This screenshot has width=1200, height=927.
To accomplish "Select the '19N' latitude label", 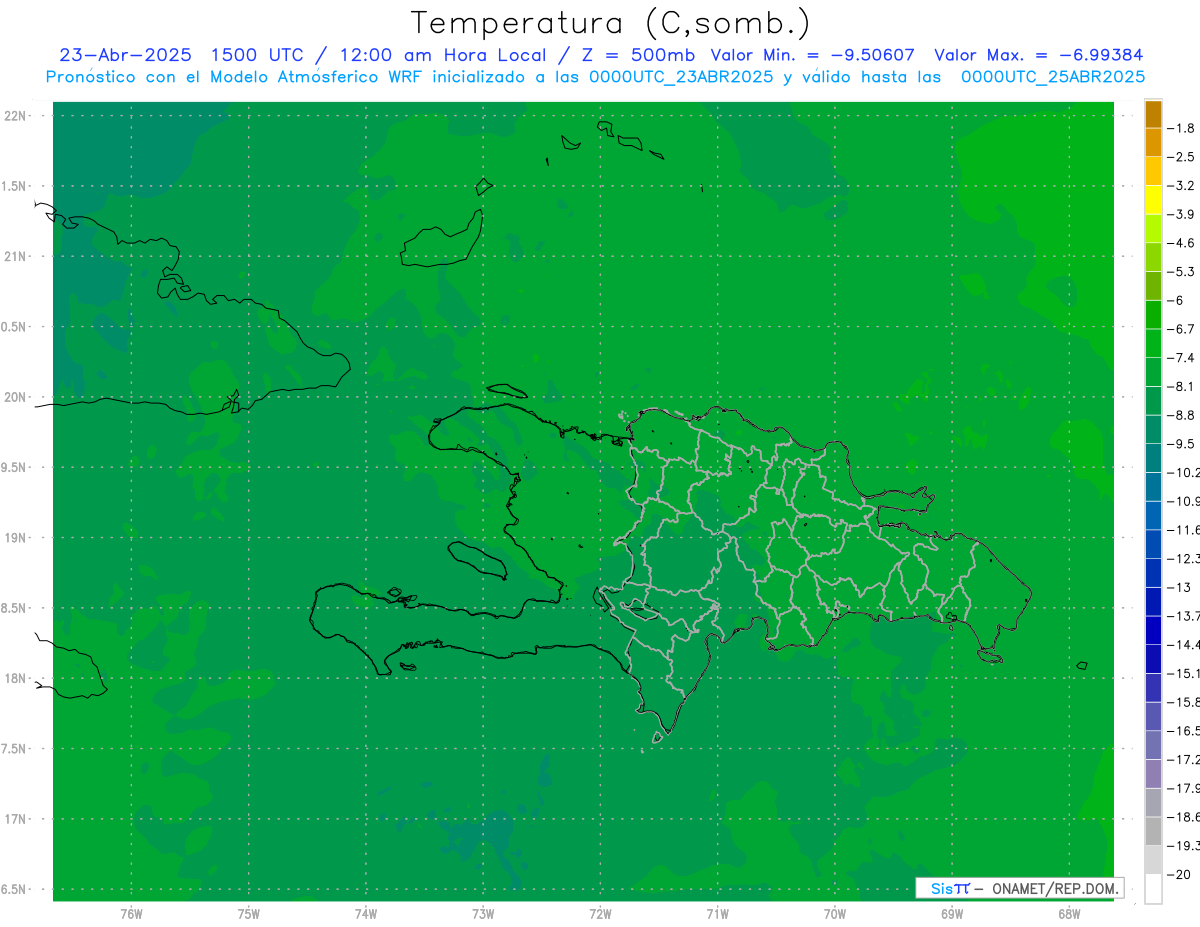I will click(15, 538).
